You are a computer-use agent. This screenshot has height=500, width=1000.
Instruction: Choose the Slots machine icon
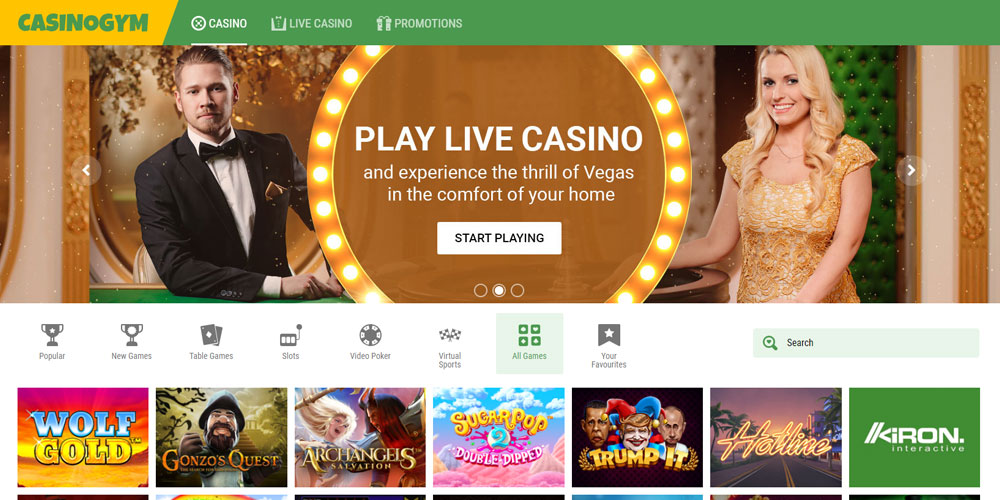[290, 335]
